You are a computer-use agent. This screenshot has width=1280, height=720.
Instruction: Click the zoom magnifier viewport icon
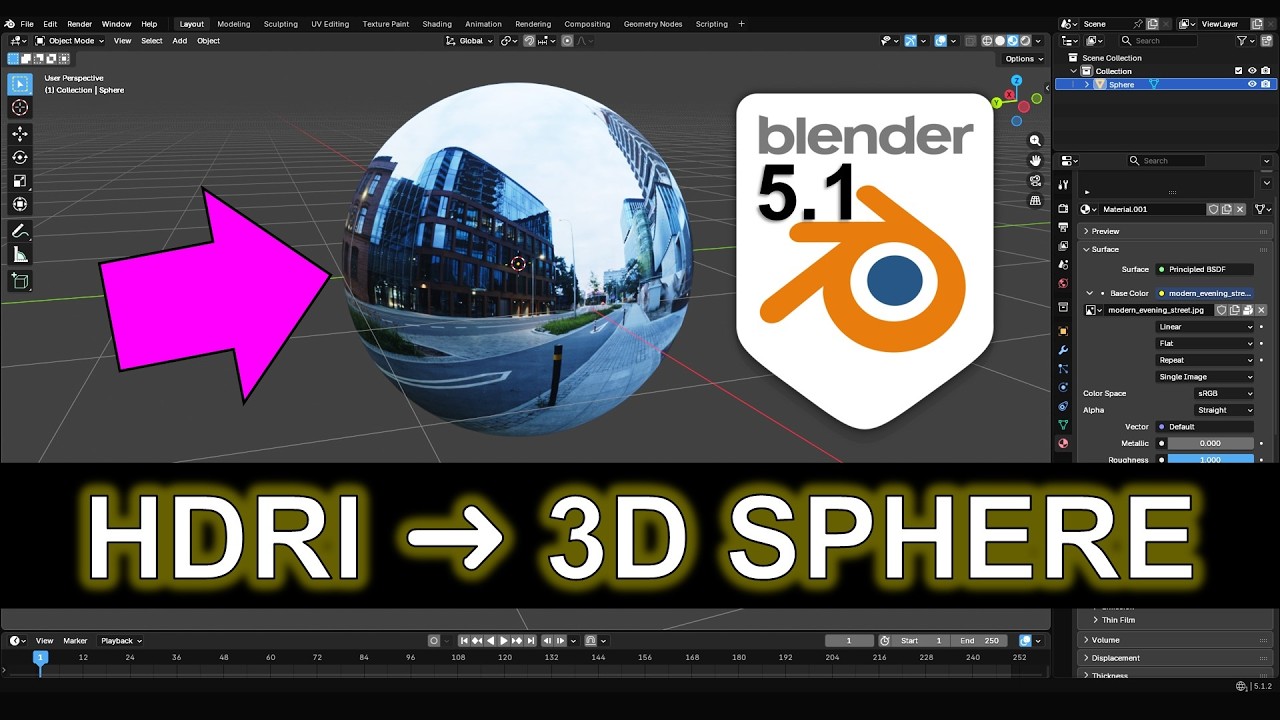tap(1035, 141)
